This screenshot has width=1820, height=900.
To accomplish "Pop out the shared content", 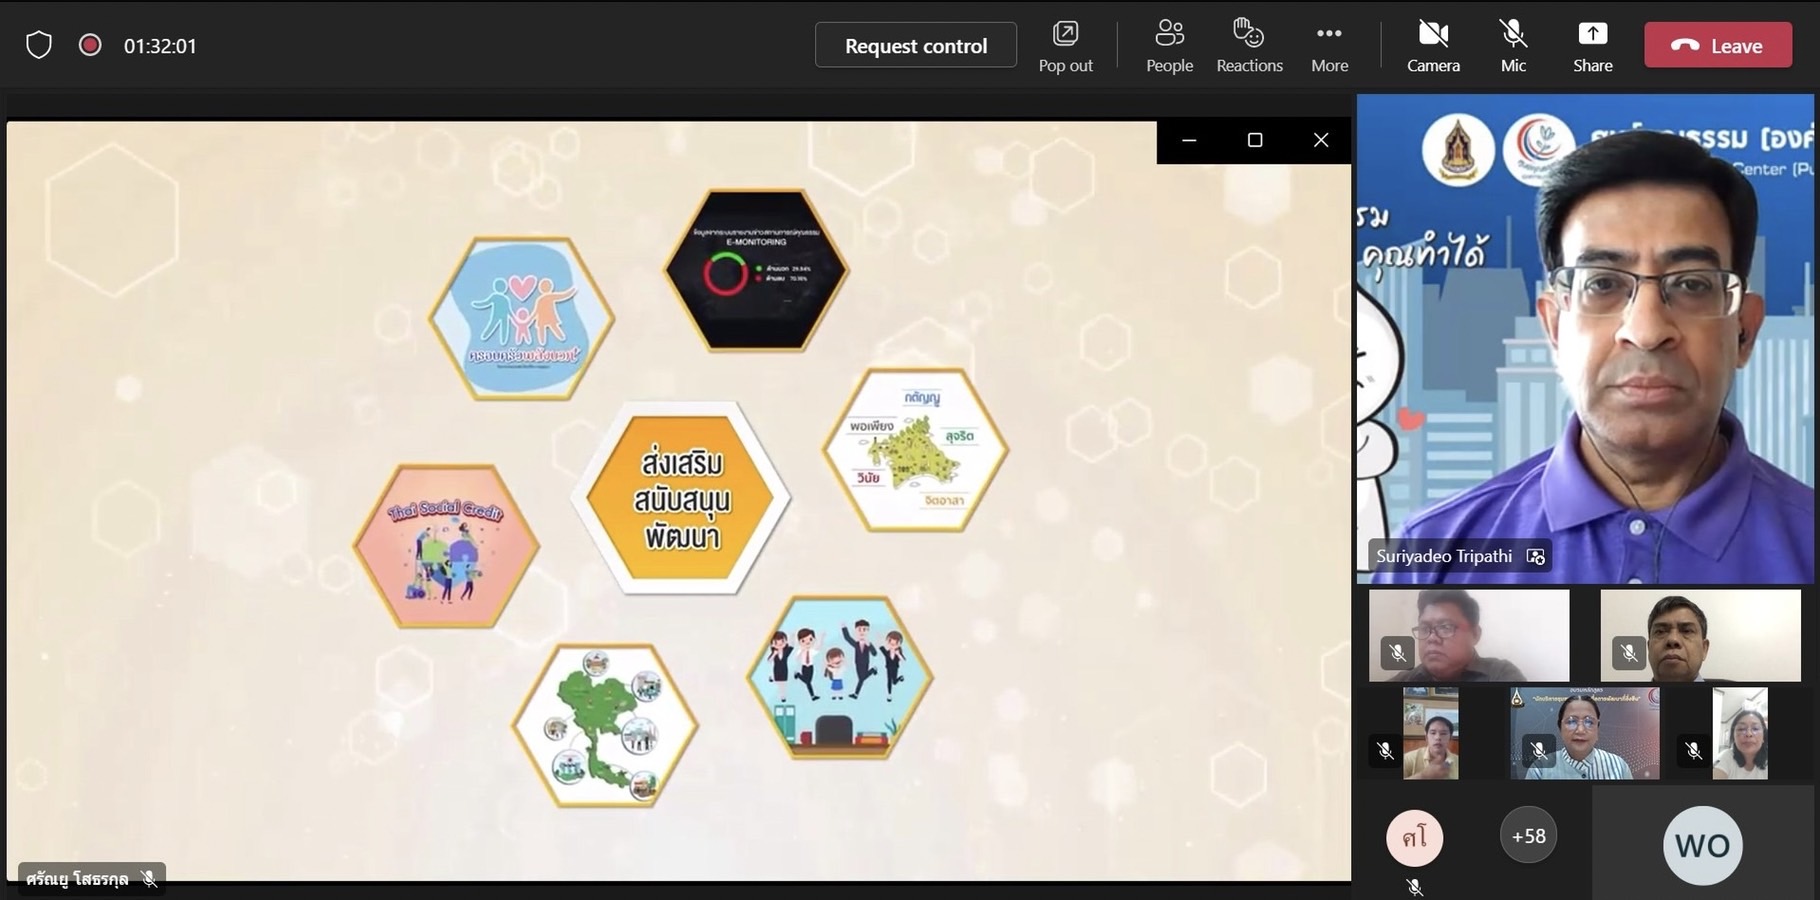I will coord(1065,46).
